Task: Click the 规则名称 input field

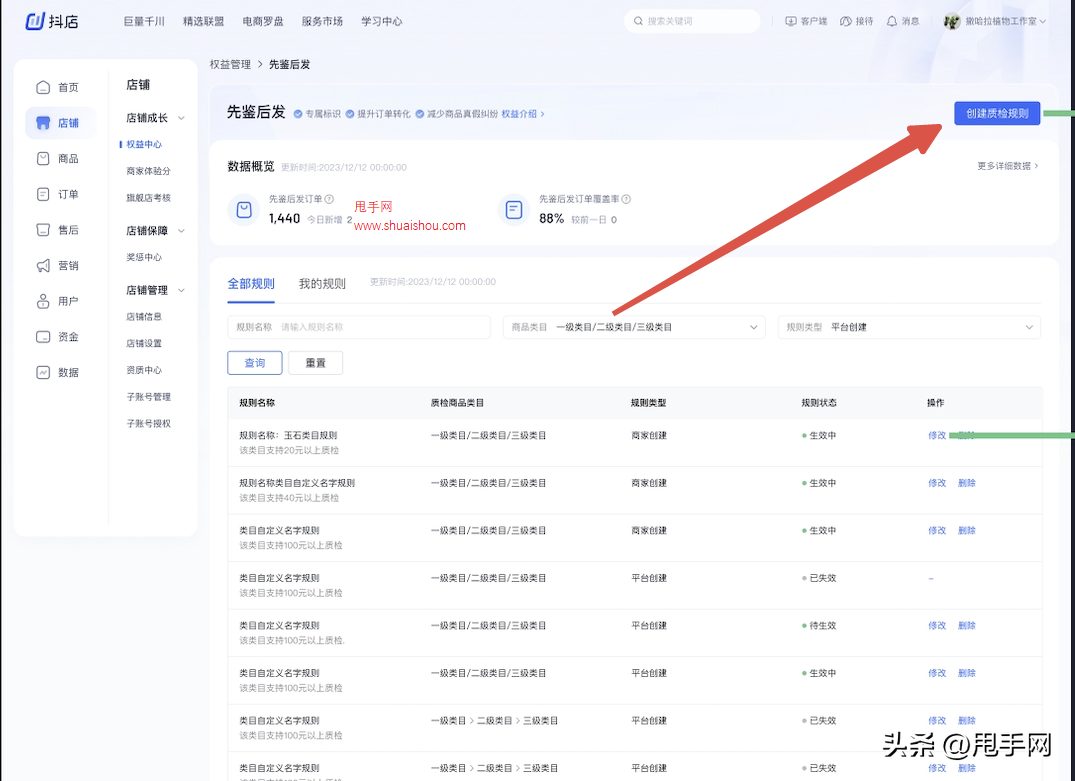Action: [380, 327]
